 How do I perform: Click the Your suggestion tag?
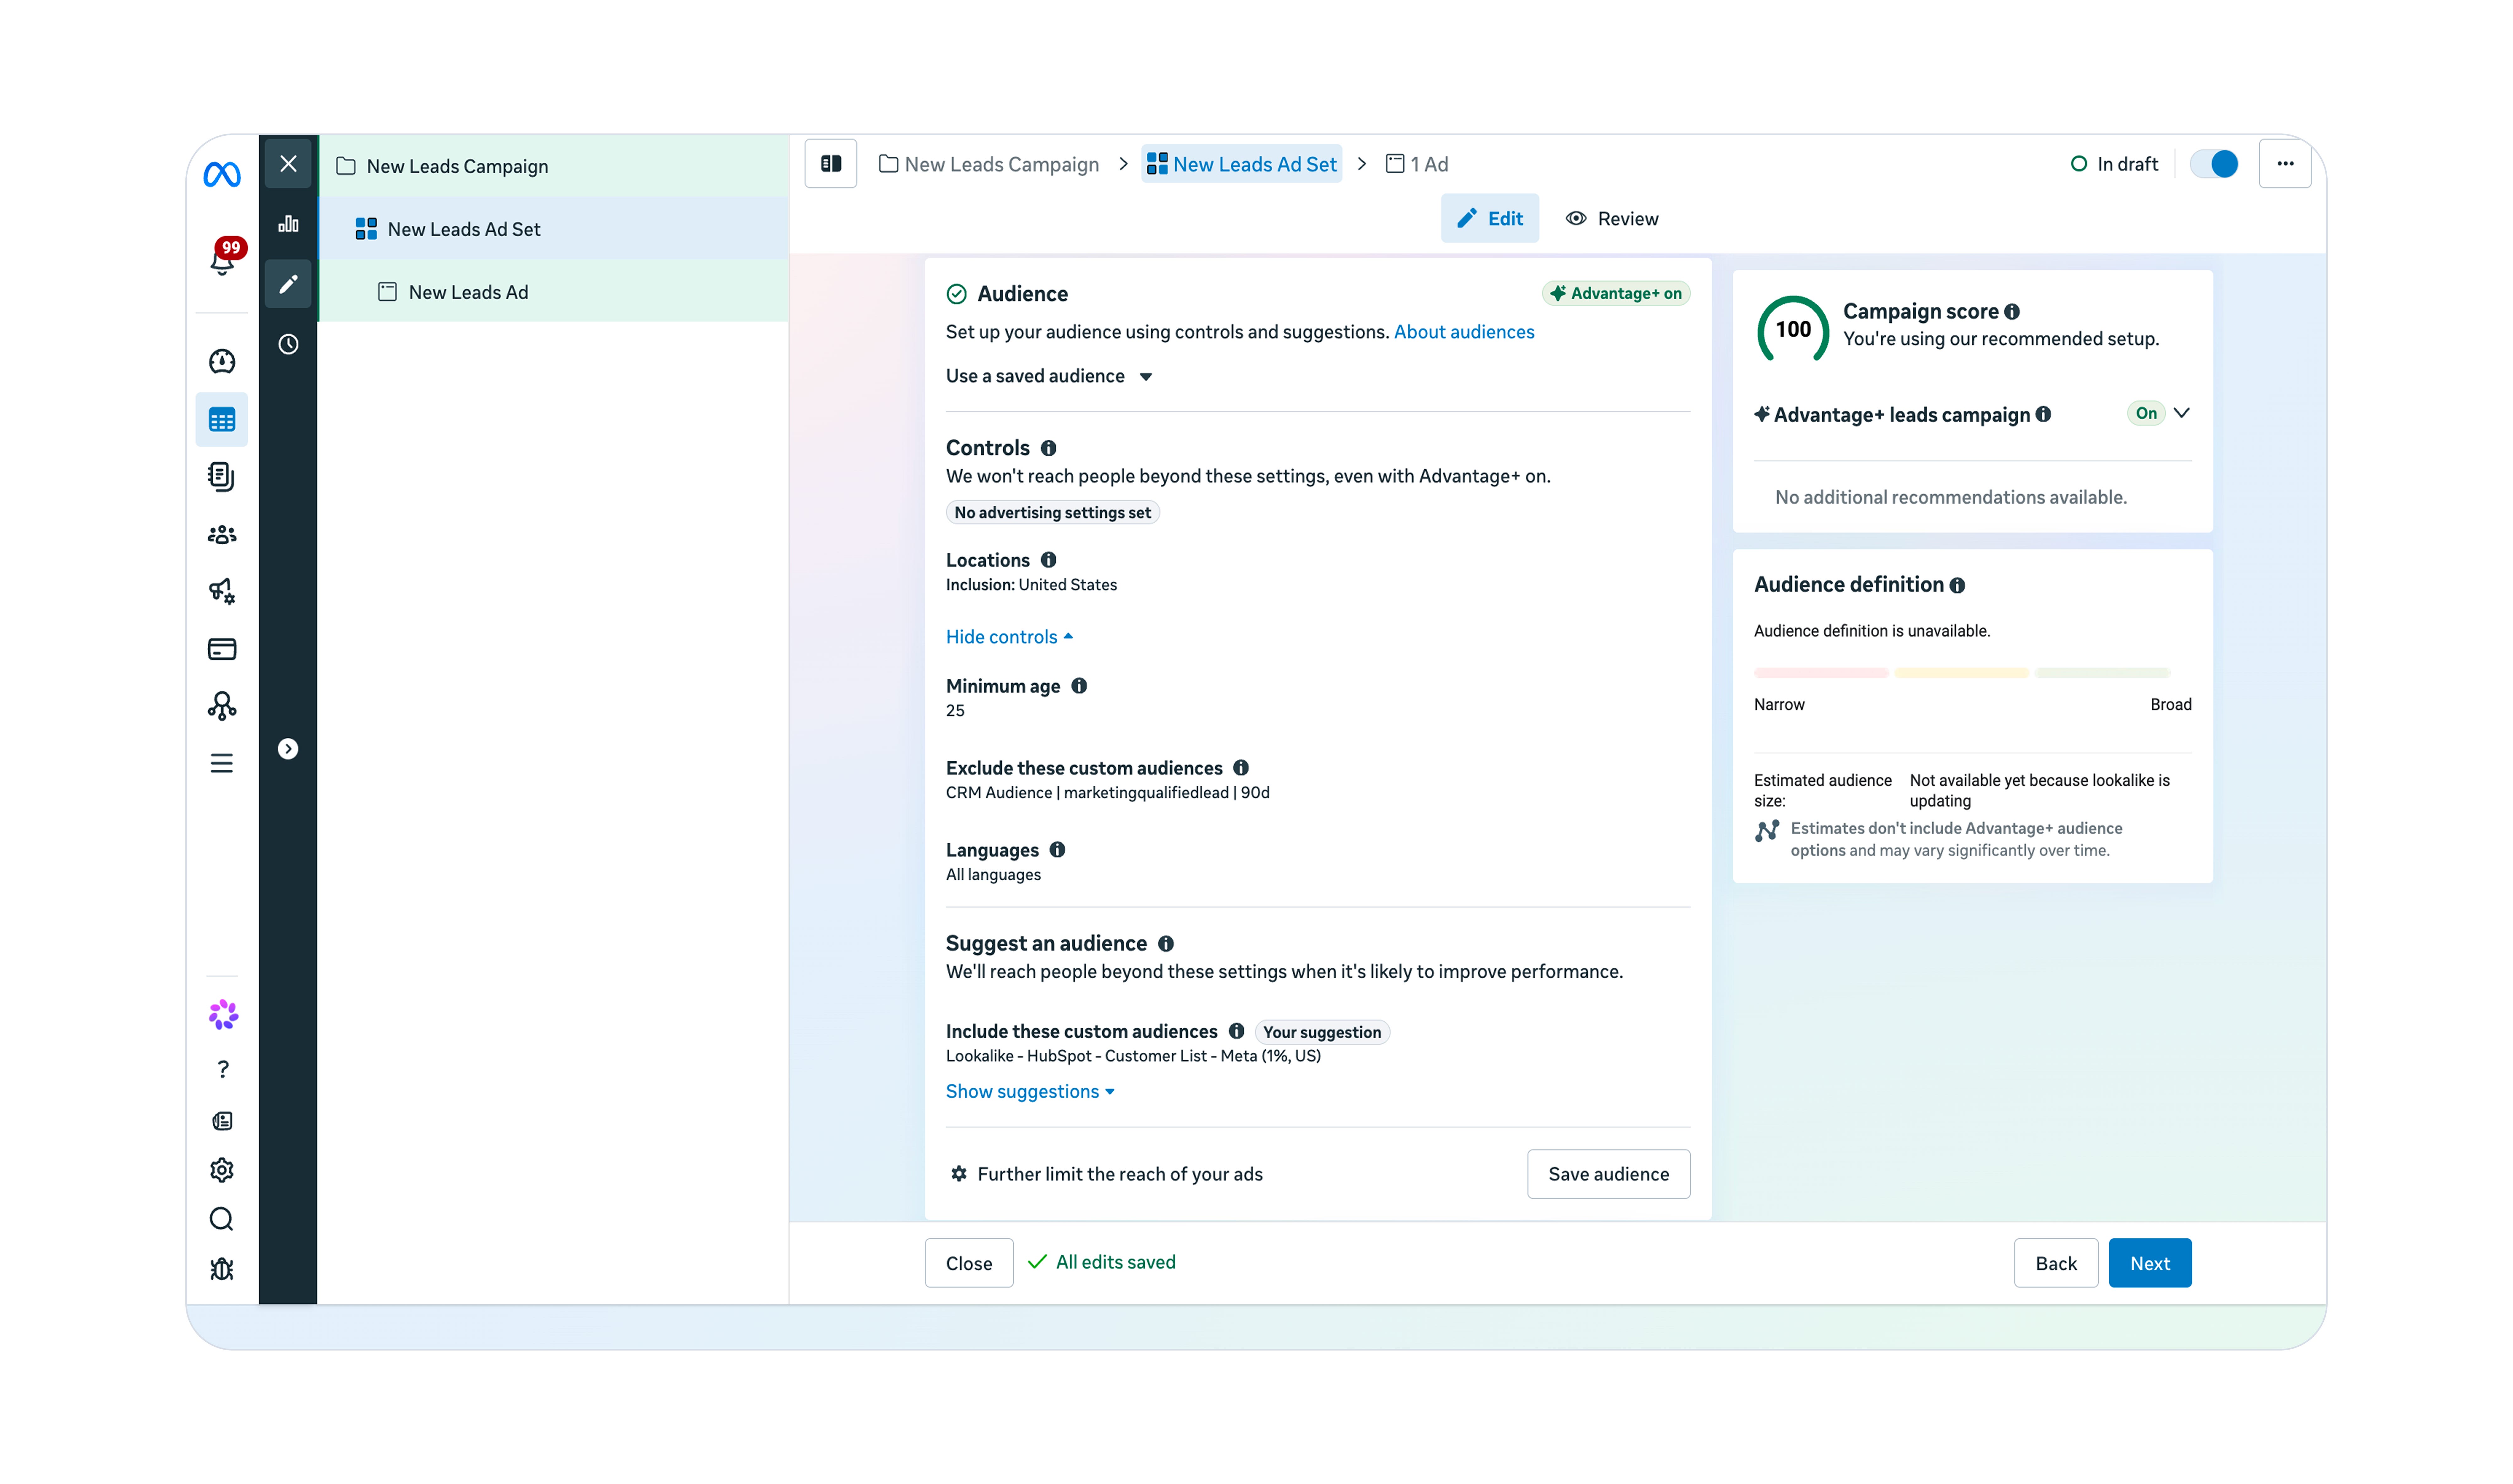click(x=1322, y=1032)
